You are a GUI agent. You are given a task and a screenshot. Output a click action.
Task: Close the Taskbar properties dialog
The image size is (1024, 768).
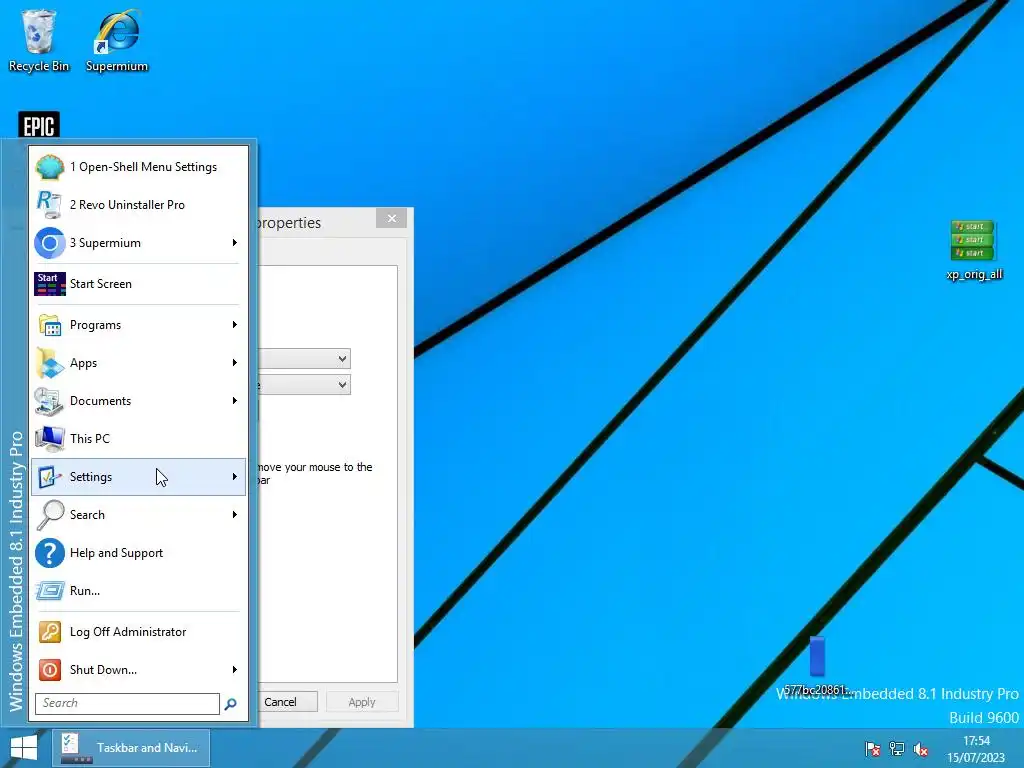pos(391,218)
